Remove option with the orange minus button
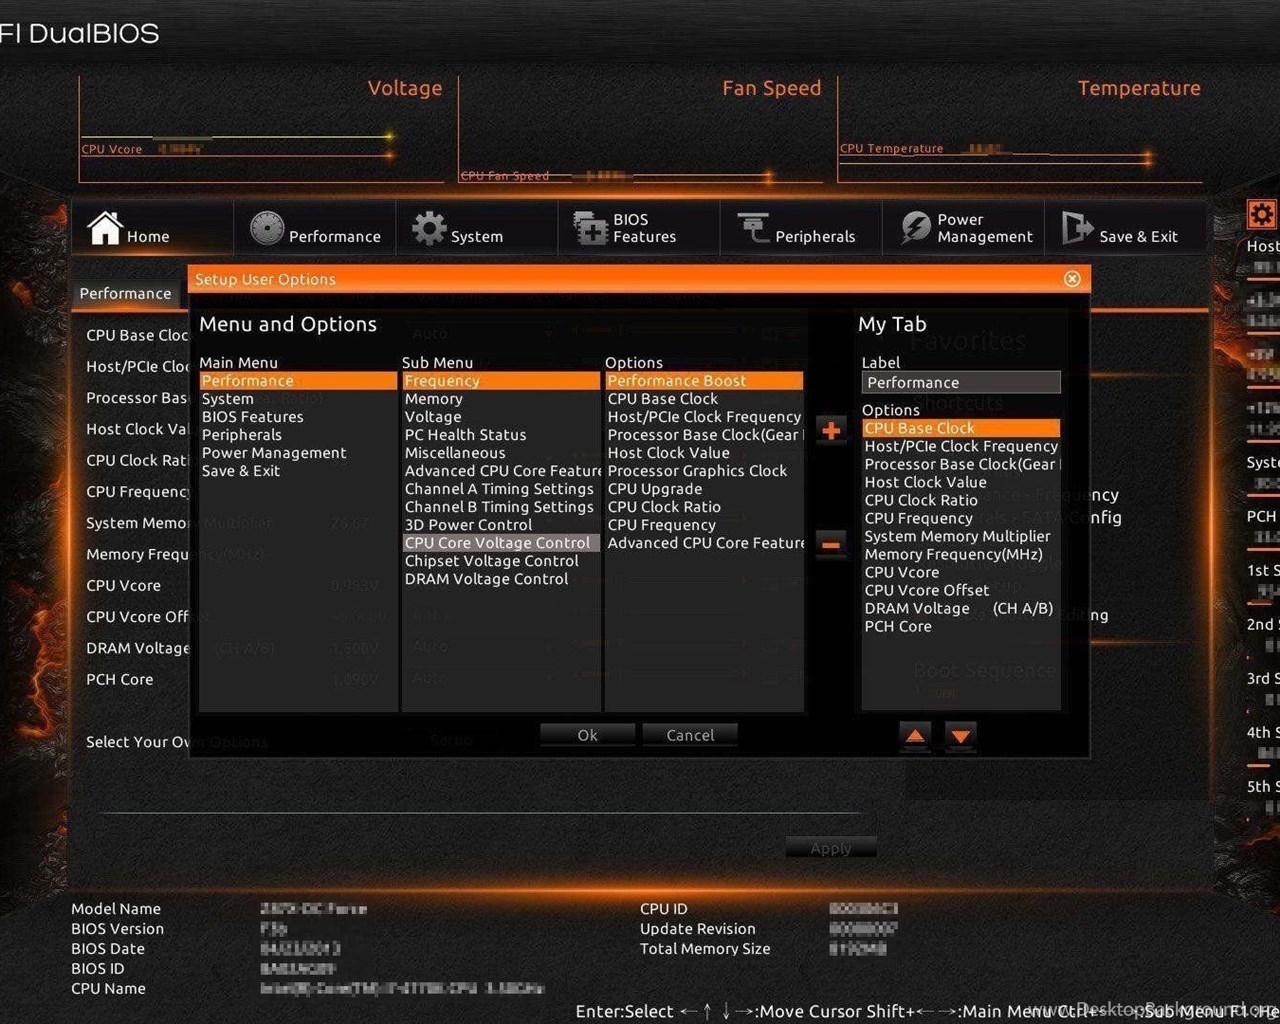The image size is (1280, 1024). point(831,545)
